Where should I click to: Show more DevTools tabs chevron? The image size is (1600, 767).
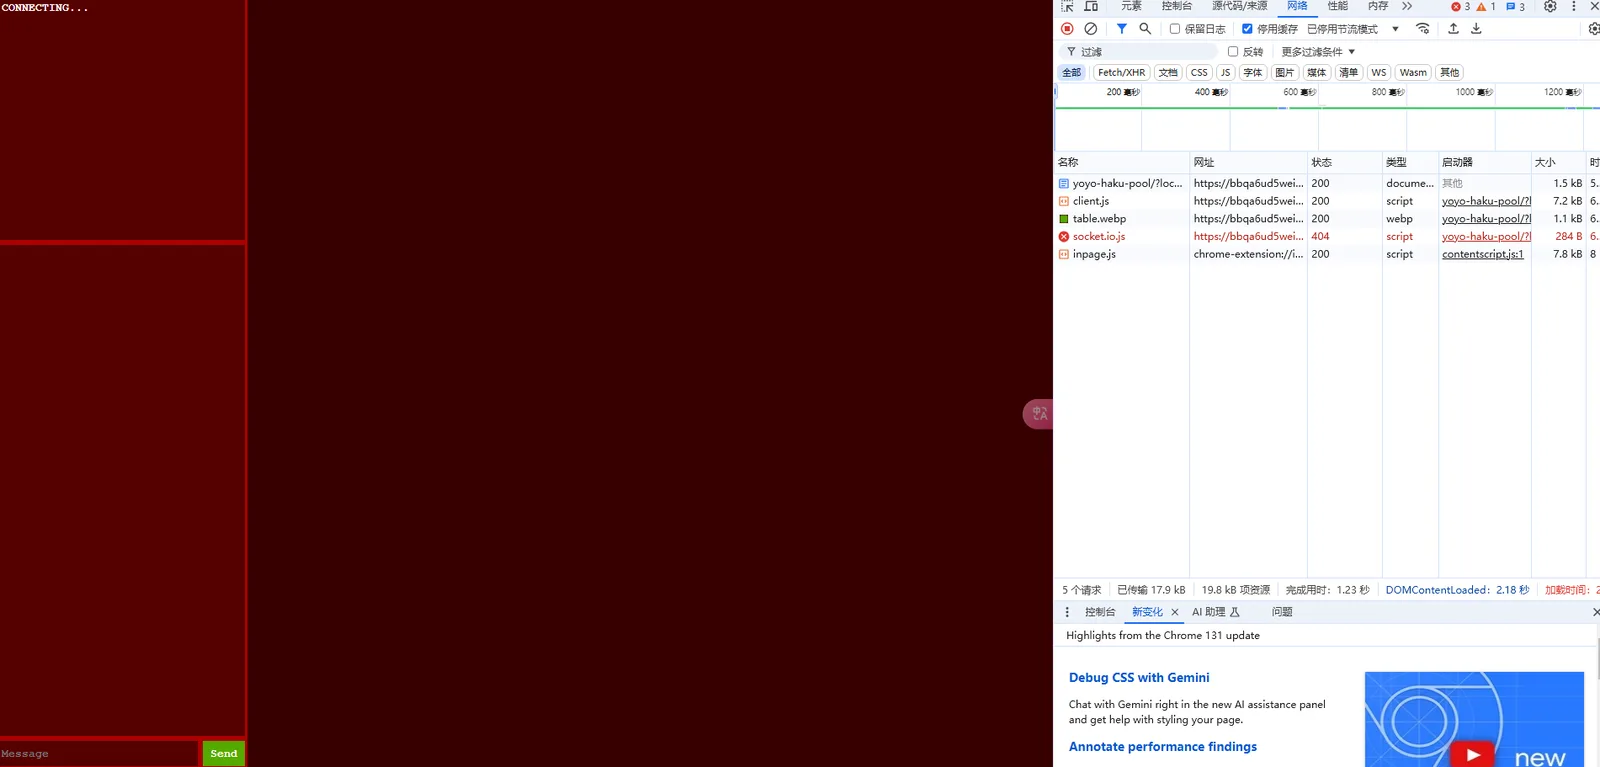tap(1407, 6)
